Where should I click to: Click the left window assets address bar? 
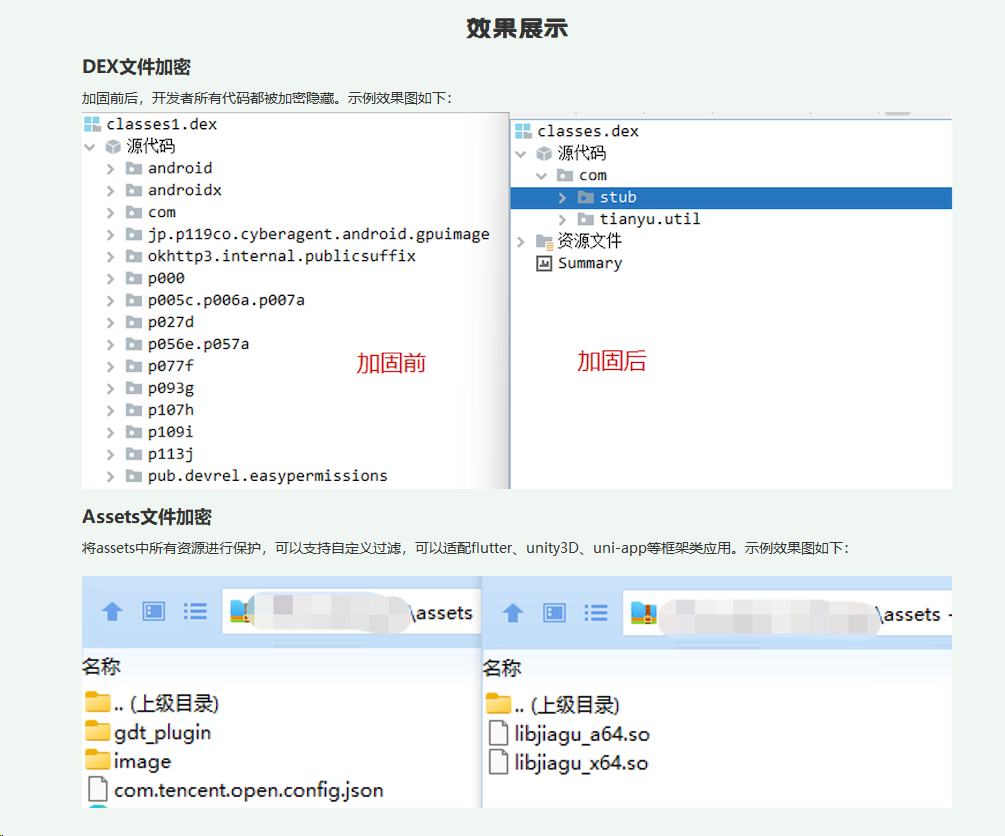[351, 612]
